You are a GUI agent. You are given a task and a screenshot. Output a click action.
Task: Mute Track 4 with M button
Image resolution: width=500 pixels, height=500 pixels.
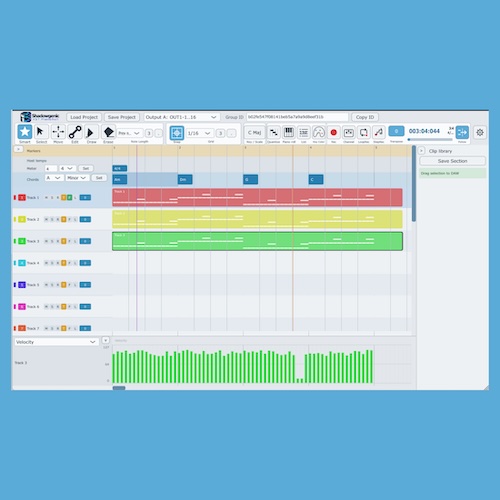point(46,263)
